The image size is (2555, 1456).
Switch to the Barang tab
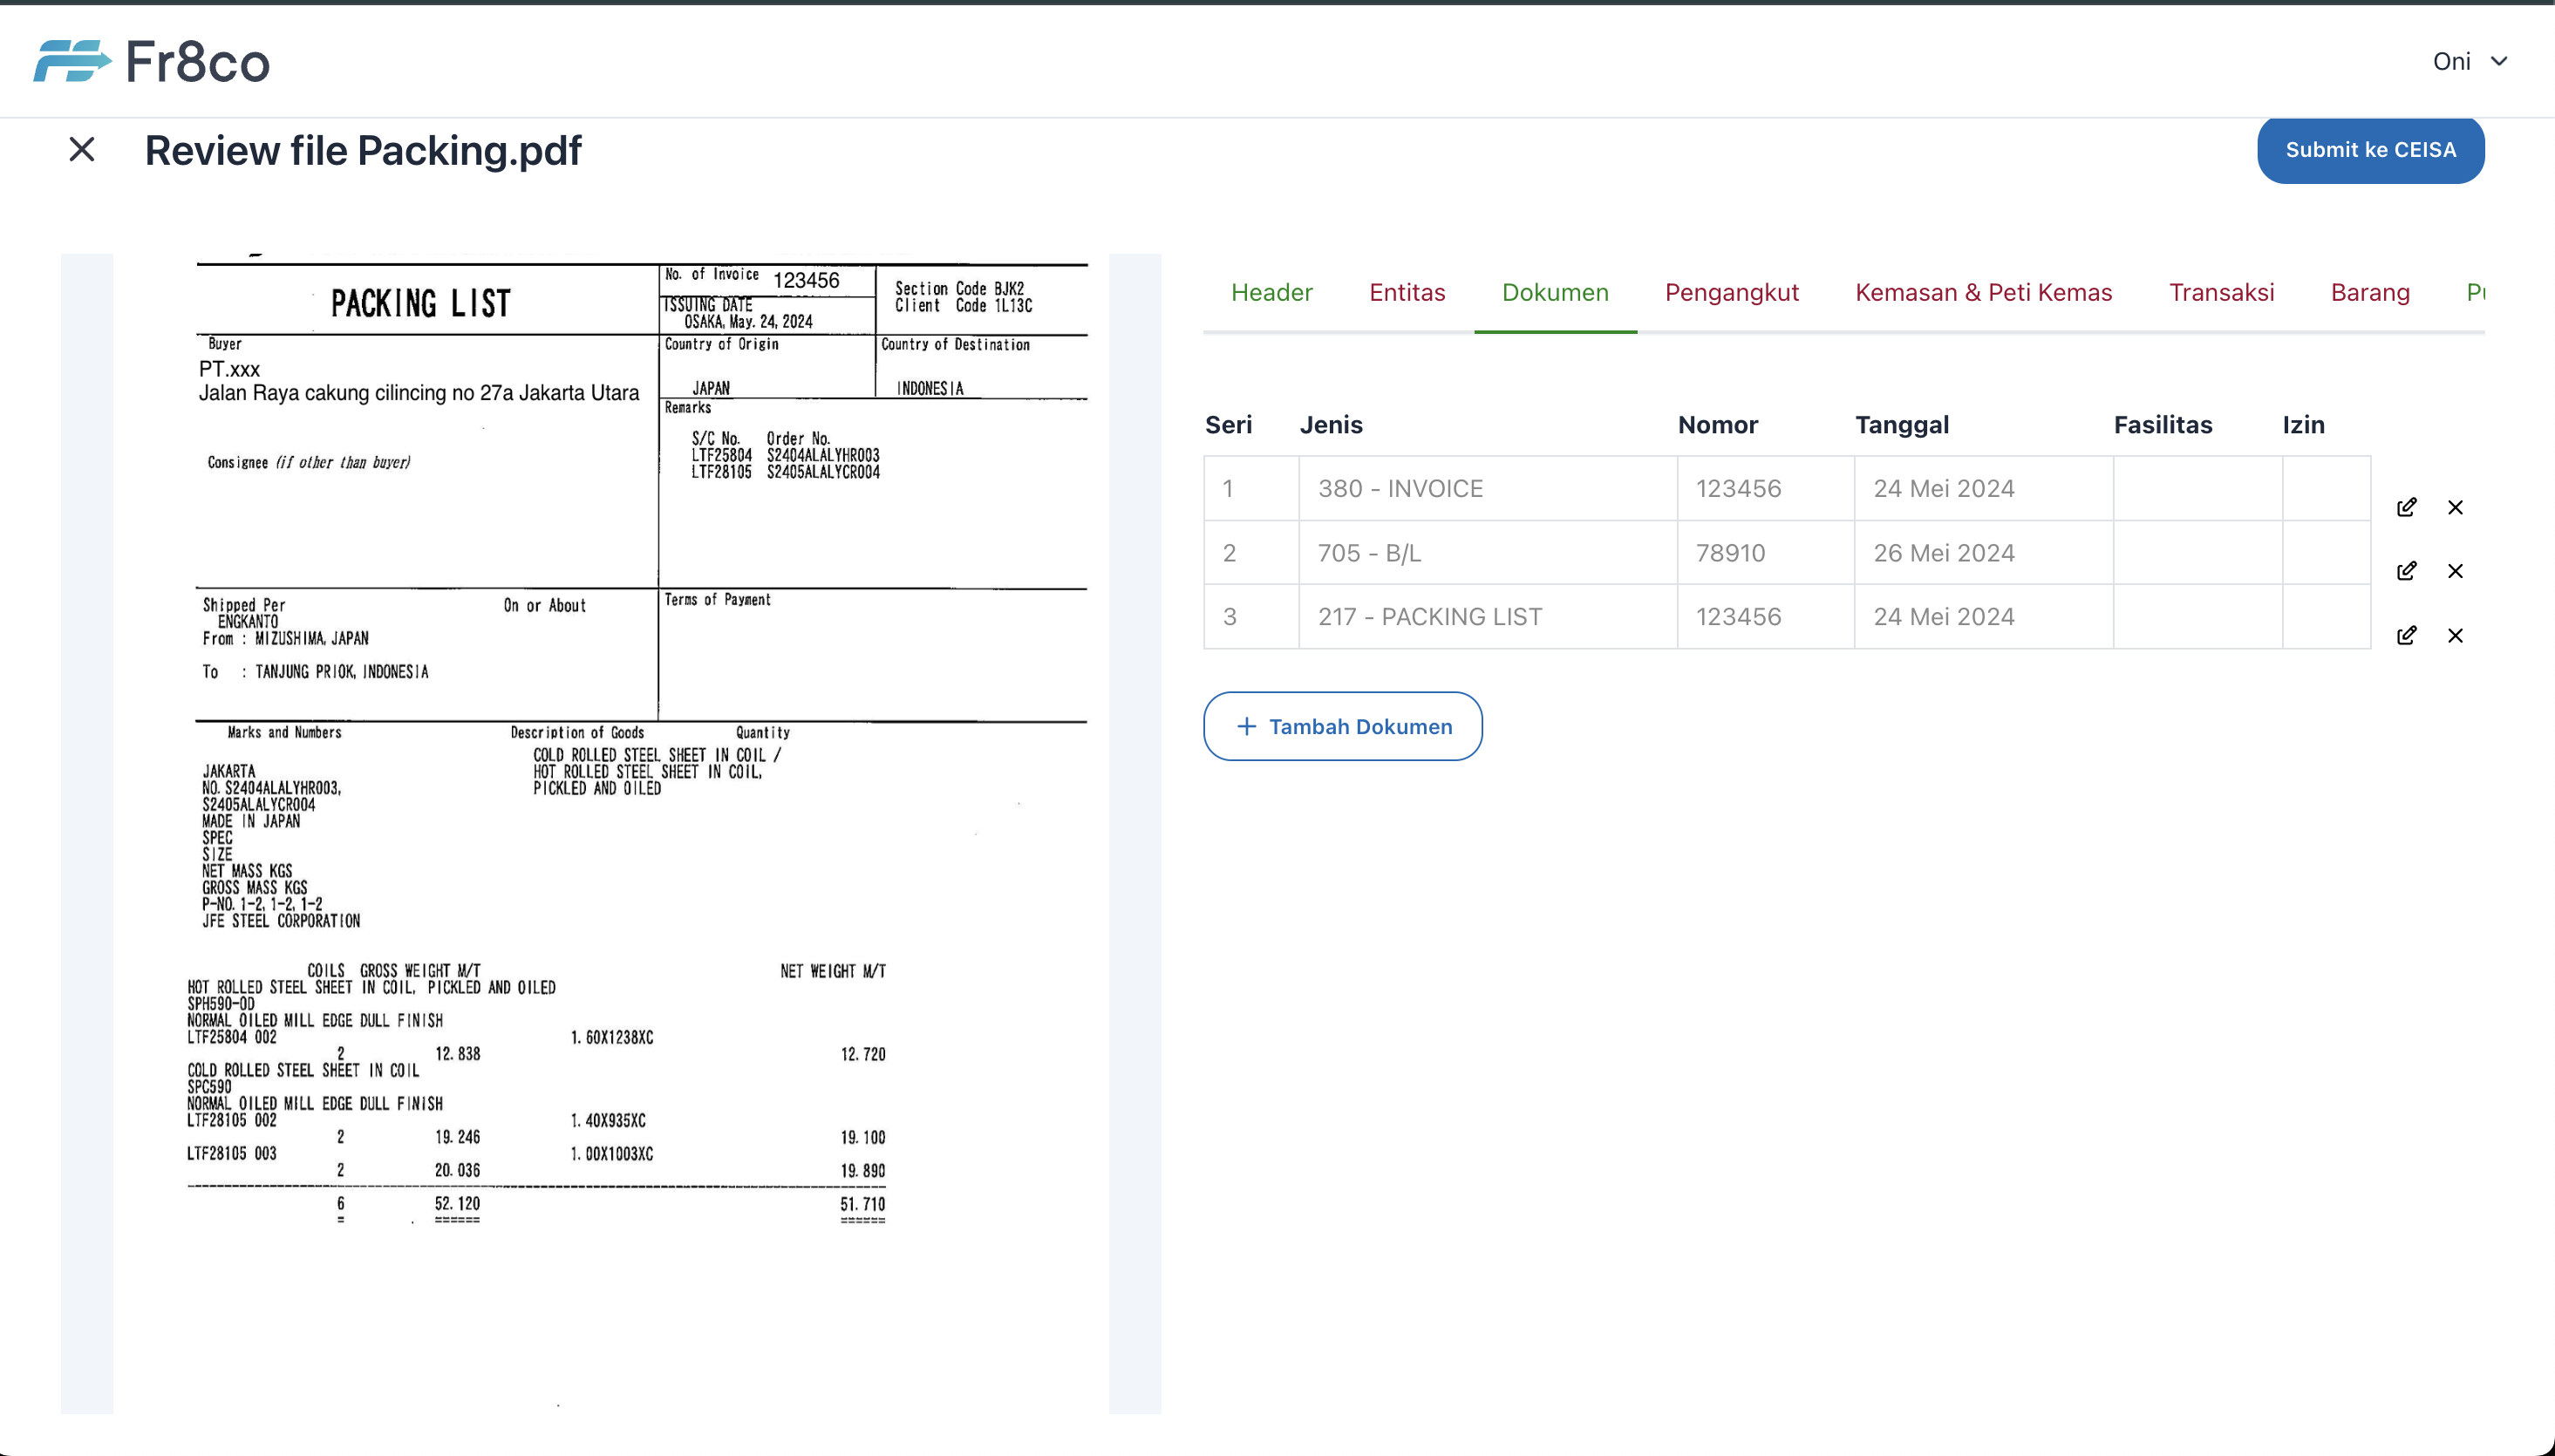[2369, 293]
